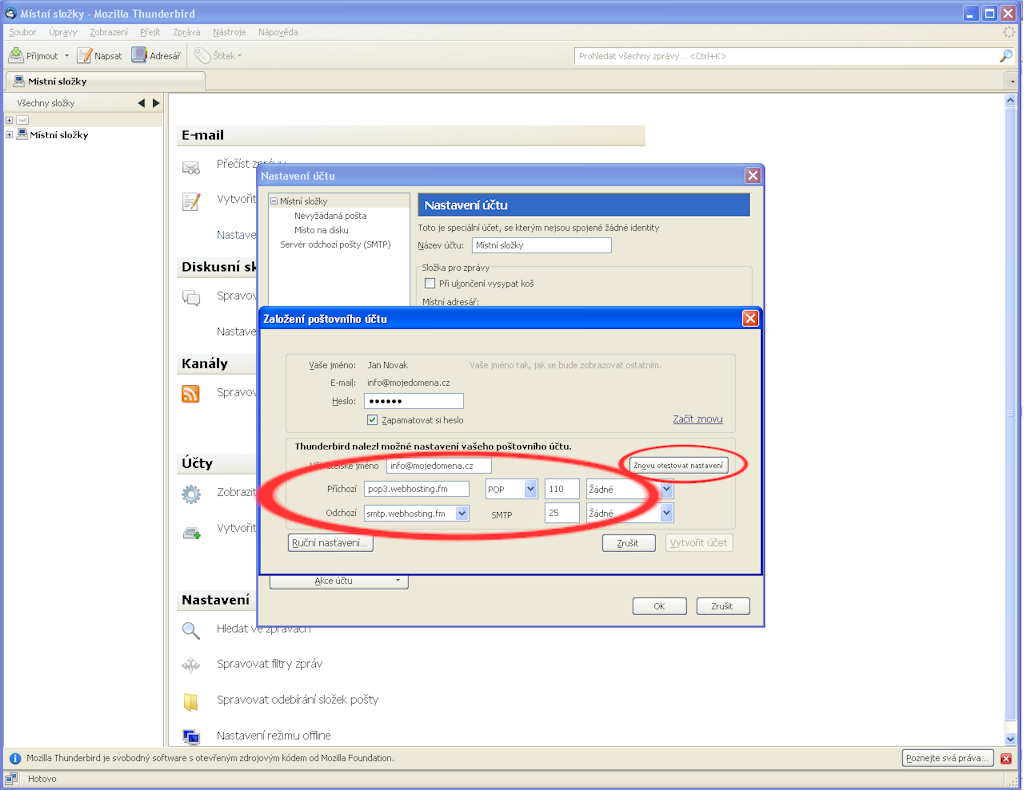Toggle Zapamatovat si heslo checkbox
Image resolution: width=1024 pixels, height=791 pixels.
click(x=372, y=420)
